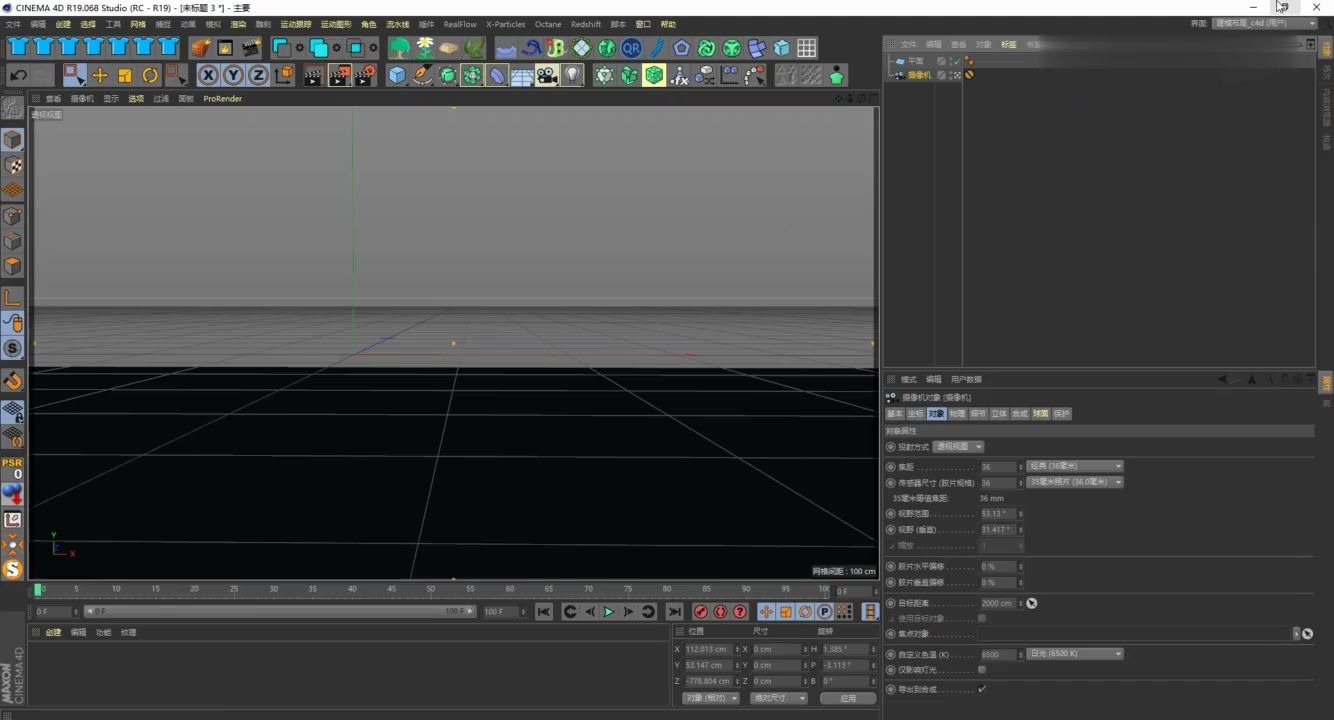The height and width of the screenshot is (720, 1334).
Task: Enable the 使用目标对象 checkbox
Action: point(982,618)
